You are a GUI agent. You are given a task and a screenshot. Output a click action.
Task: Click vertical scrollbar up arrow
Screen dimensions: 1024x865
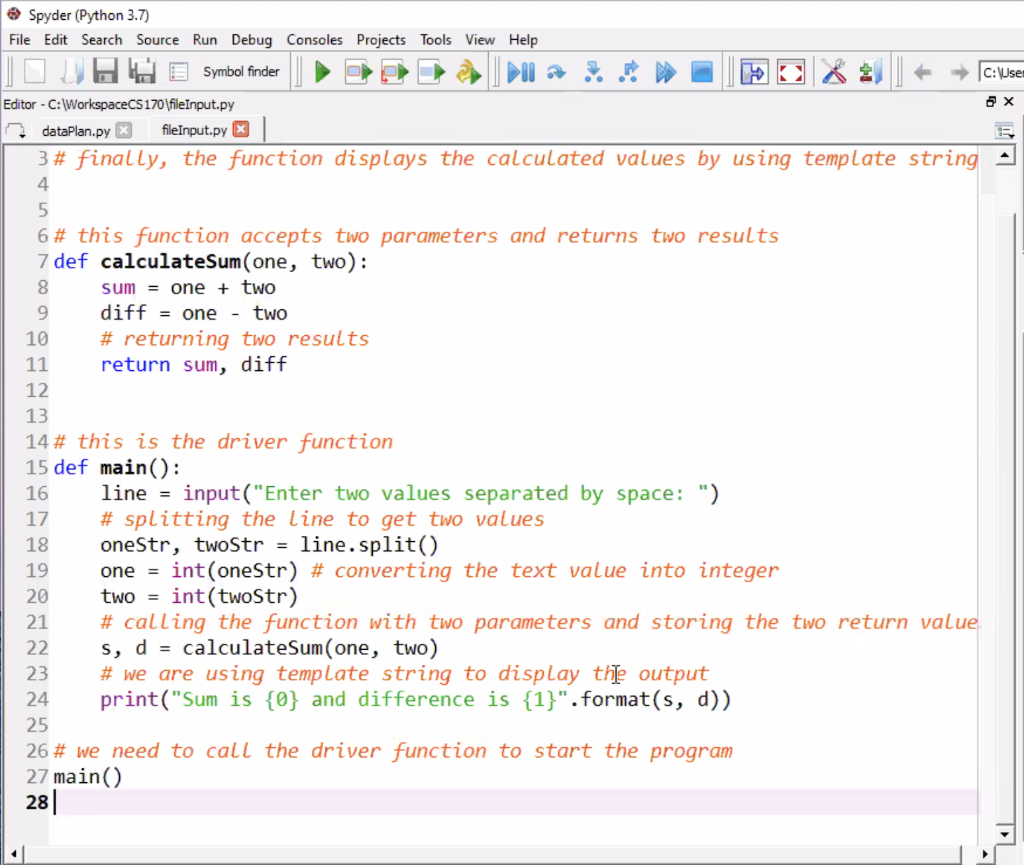point(1005,156)
